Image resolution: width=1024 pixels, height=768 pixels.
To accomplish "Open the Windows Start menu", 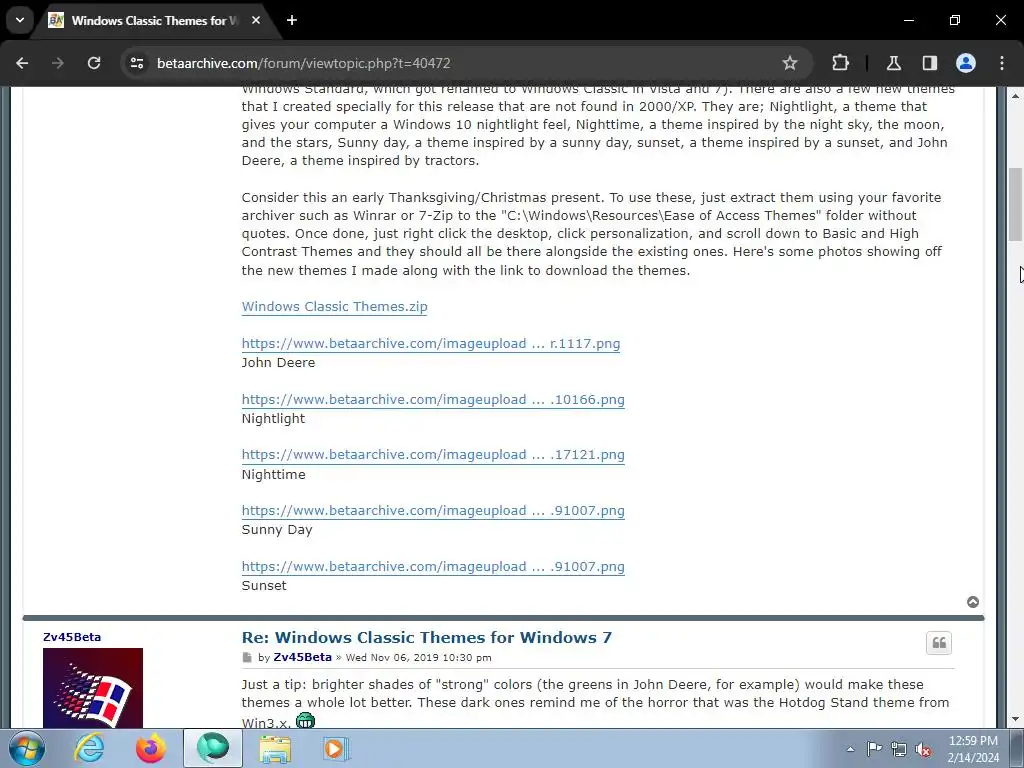I will (27, 748).
